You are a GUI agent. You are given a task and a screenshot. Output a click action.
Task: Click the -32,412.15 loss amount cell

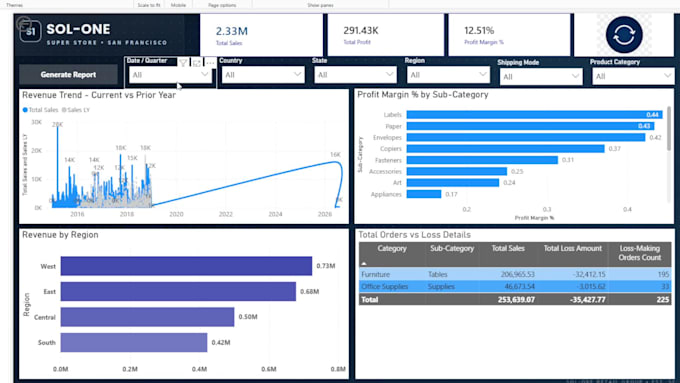point(588,275)
